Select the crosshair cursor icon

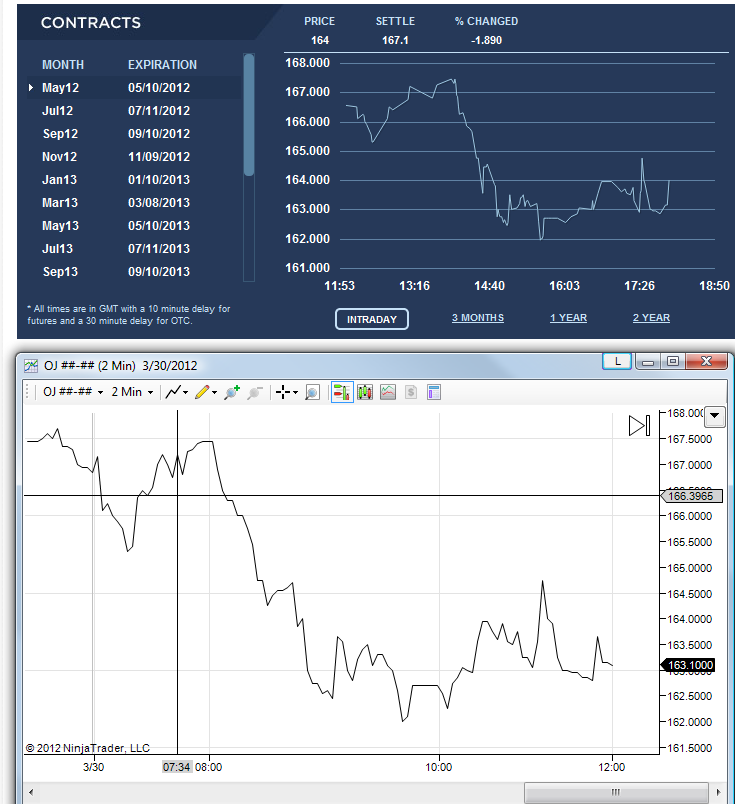click(283, 392)
